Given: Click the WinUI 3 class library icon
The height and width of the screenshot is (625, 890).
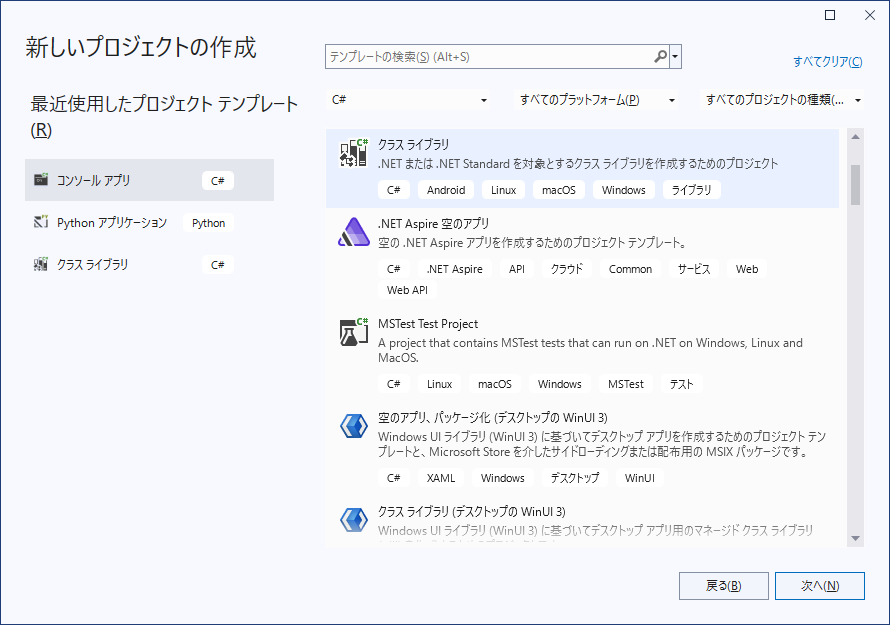Looking at the screenshot, I should 354,520.
